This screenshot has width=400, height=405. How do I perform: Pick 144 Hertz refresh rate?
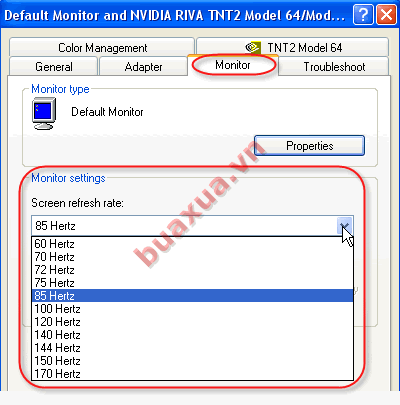[192, 348]
